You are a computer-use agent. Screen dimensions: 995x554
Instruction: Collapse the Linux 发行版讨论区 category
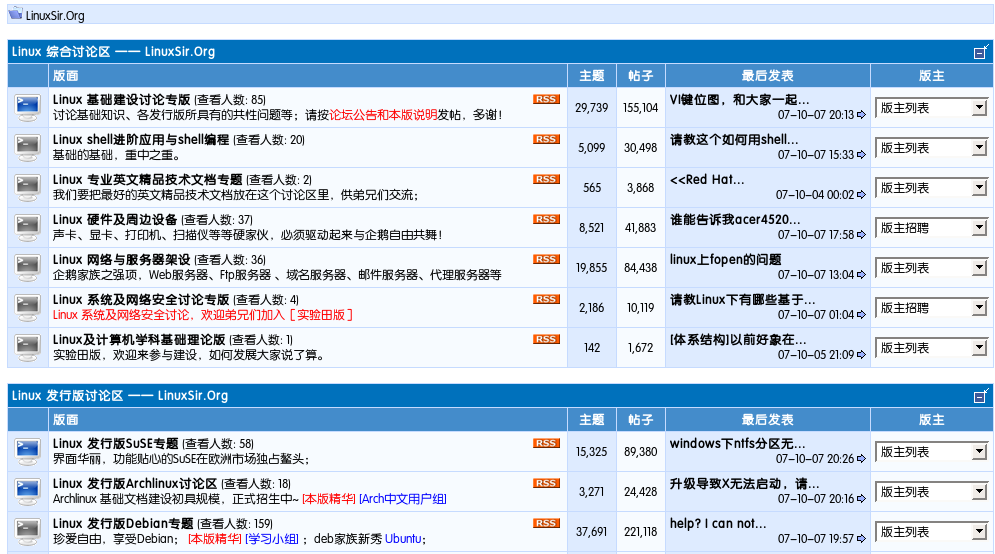(x=981, y=396)
